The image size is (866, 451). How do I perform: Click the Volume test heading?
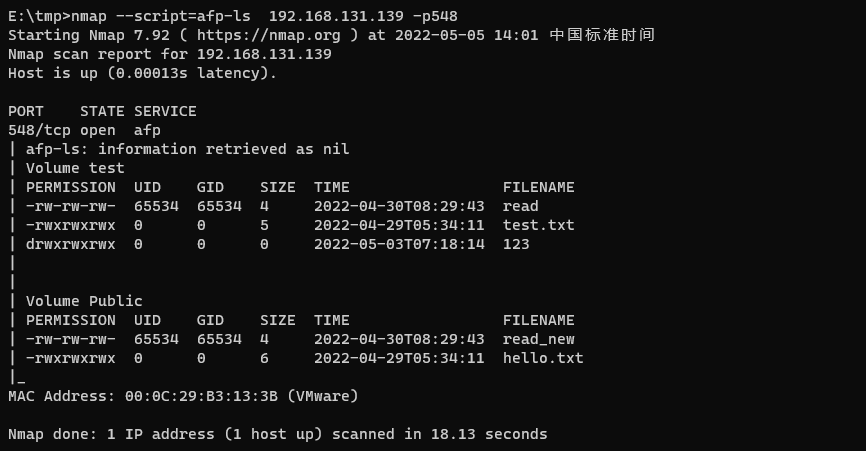coord(75,168)
